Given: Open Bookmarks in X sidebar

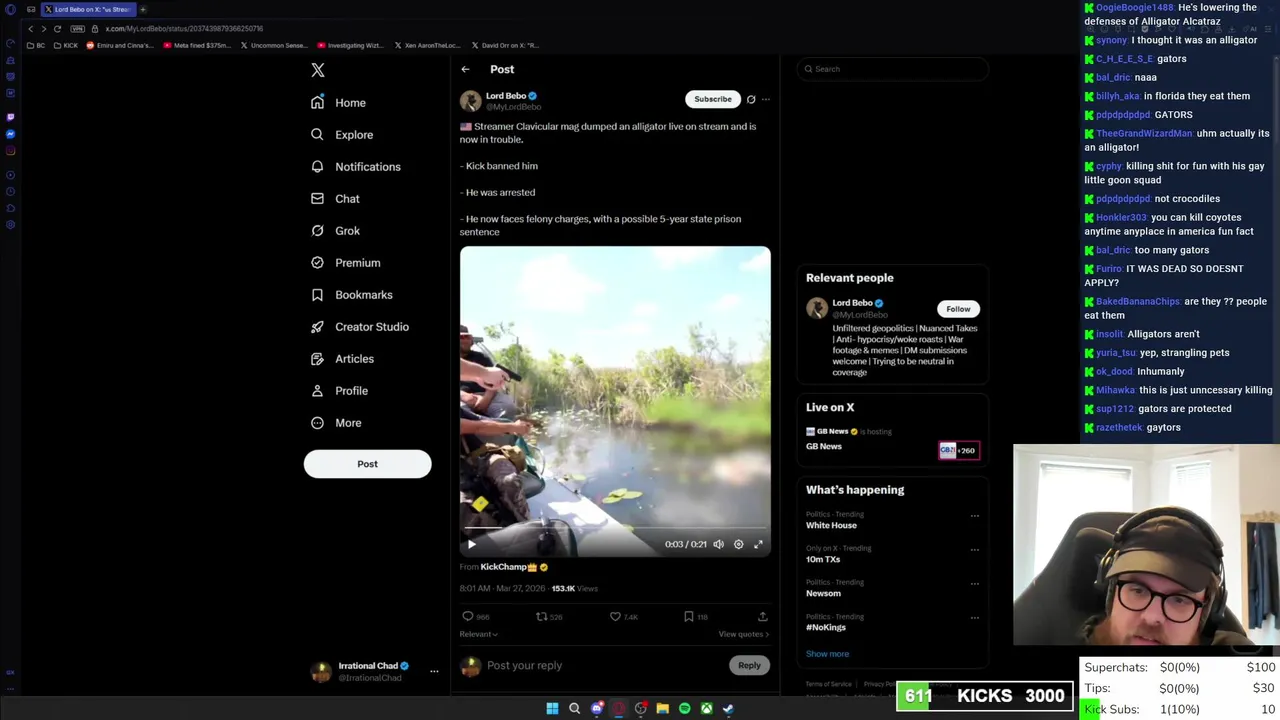Looking at the screenshot, I should coord(351,295).
